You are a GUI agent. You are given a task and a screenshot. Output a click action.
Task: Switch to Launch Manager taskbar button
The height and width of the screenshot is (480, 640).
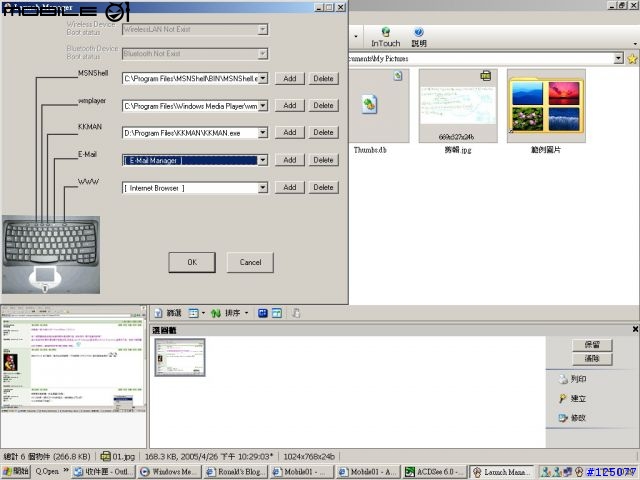501,471
